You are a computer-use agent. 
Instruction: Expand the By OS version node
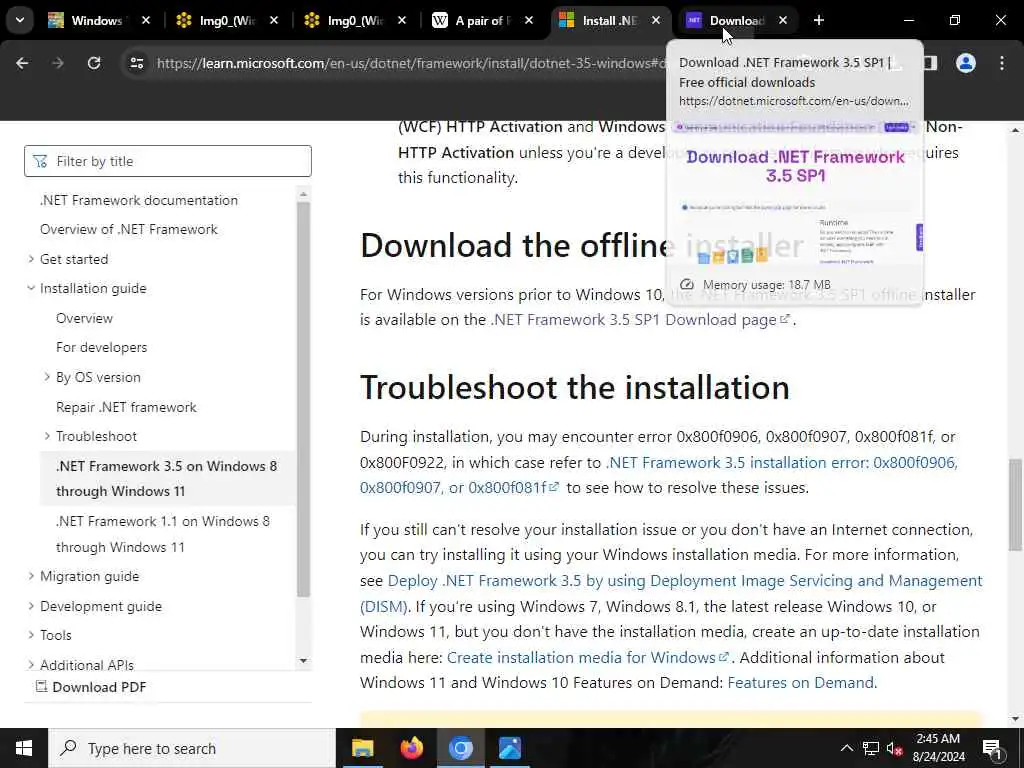[47, 377]
